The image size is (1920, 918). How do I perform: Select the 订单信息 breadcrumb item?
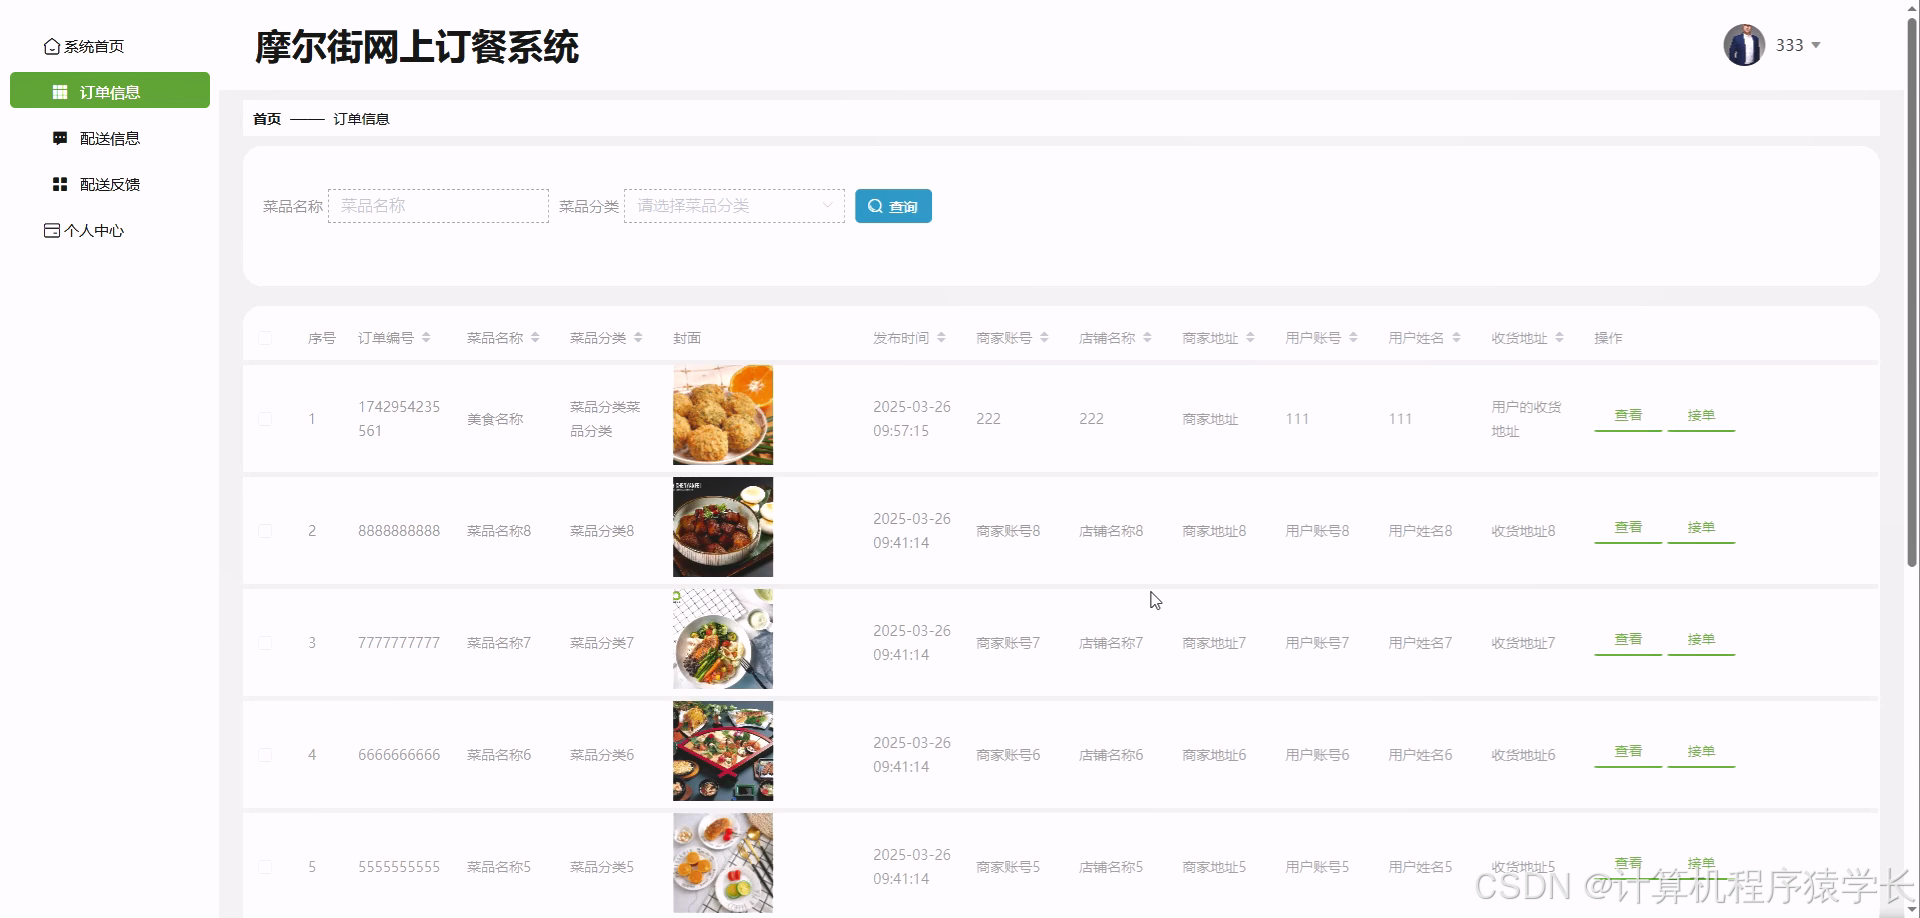[x=361, y=118]
